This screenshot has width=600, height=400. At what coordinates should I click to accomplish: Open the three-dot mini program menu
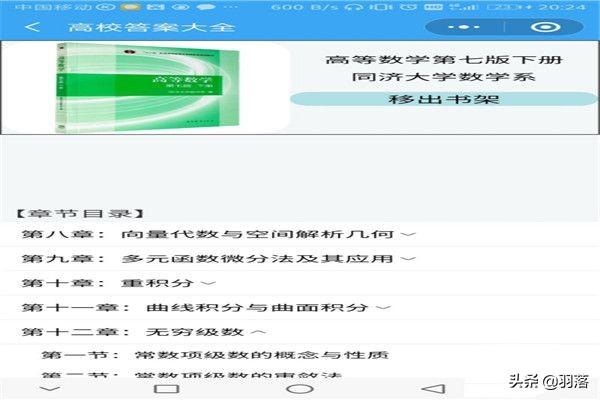pyautogui.click(x=464, y=27)
